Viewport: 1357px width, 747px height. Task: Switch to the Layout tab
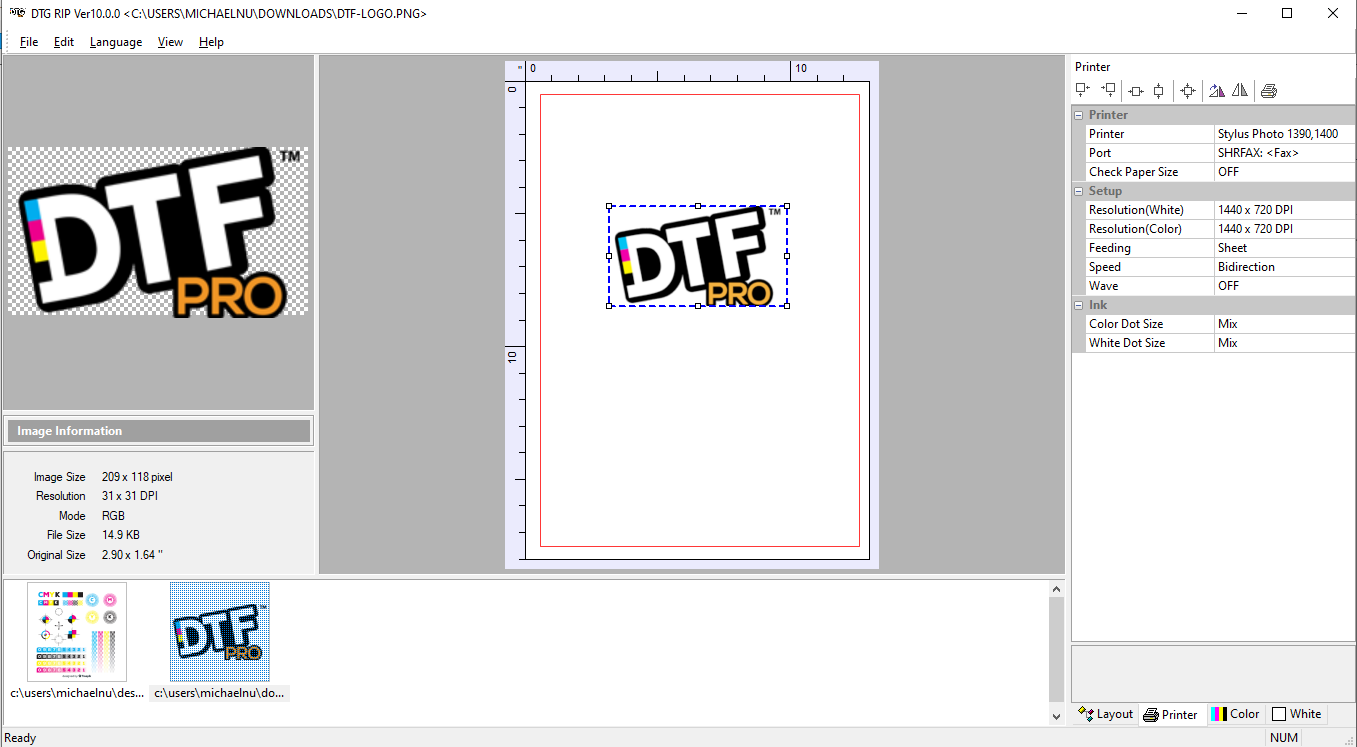(1105, 714)
